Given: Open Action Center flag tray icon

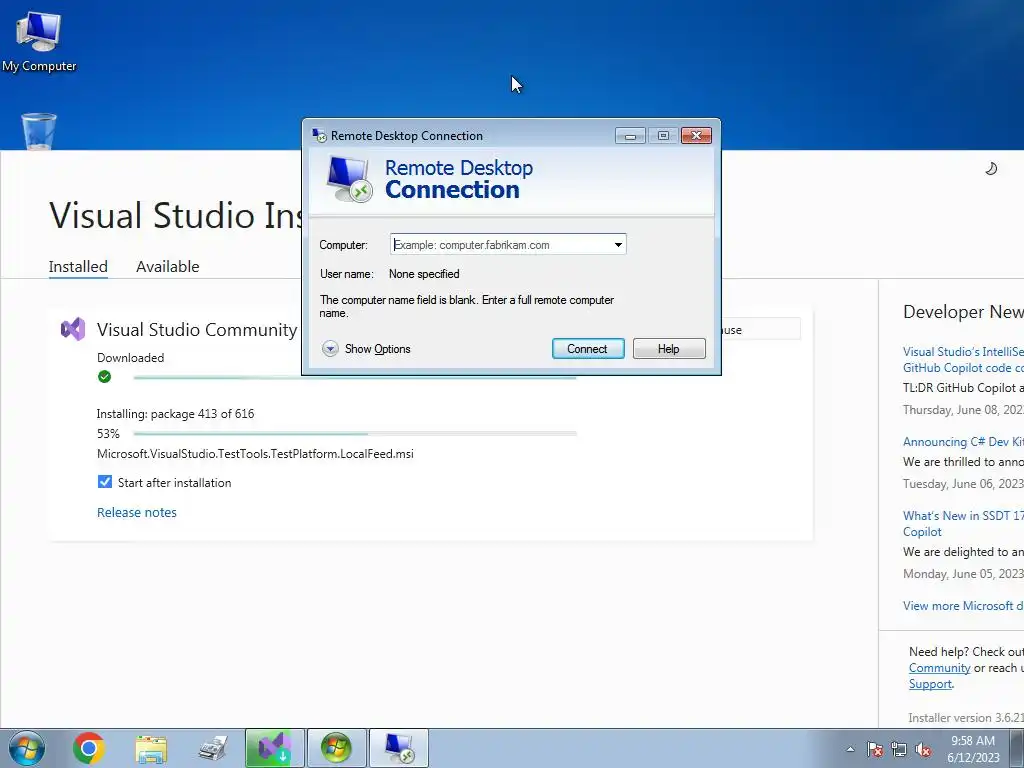Looking at the screenshot, I should tap(874, 749).
